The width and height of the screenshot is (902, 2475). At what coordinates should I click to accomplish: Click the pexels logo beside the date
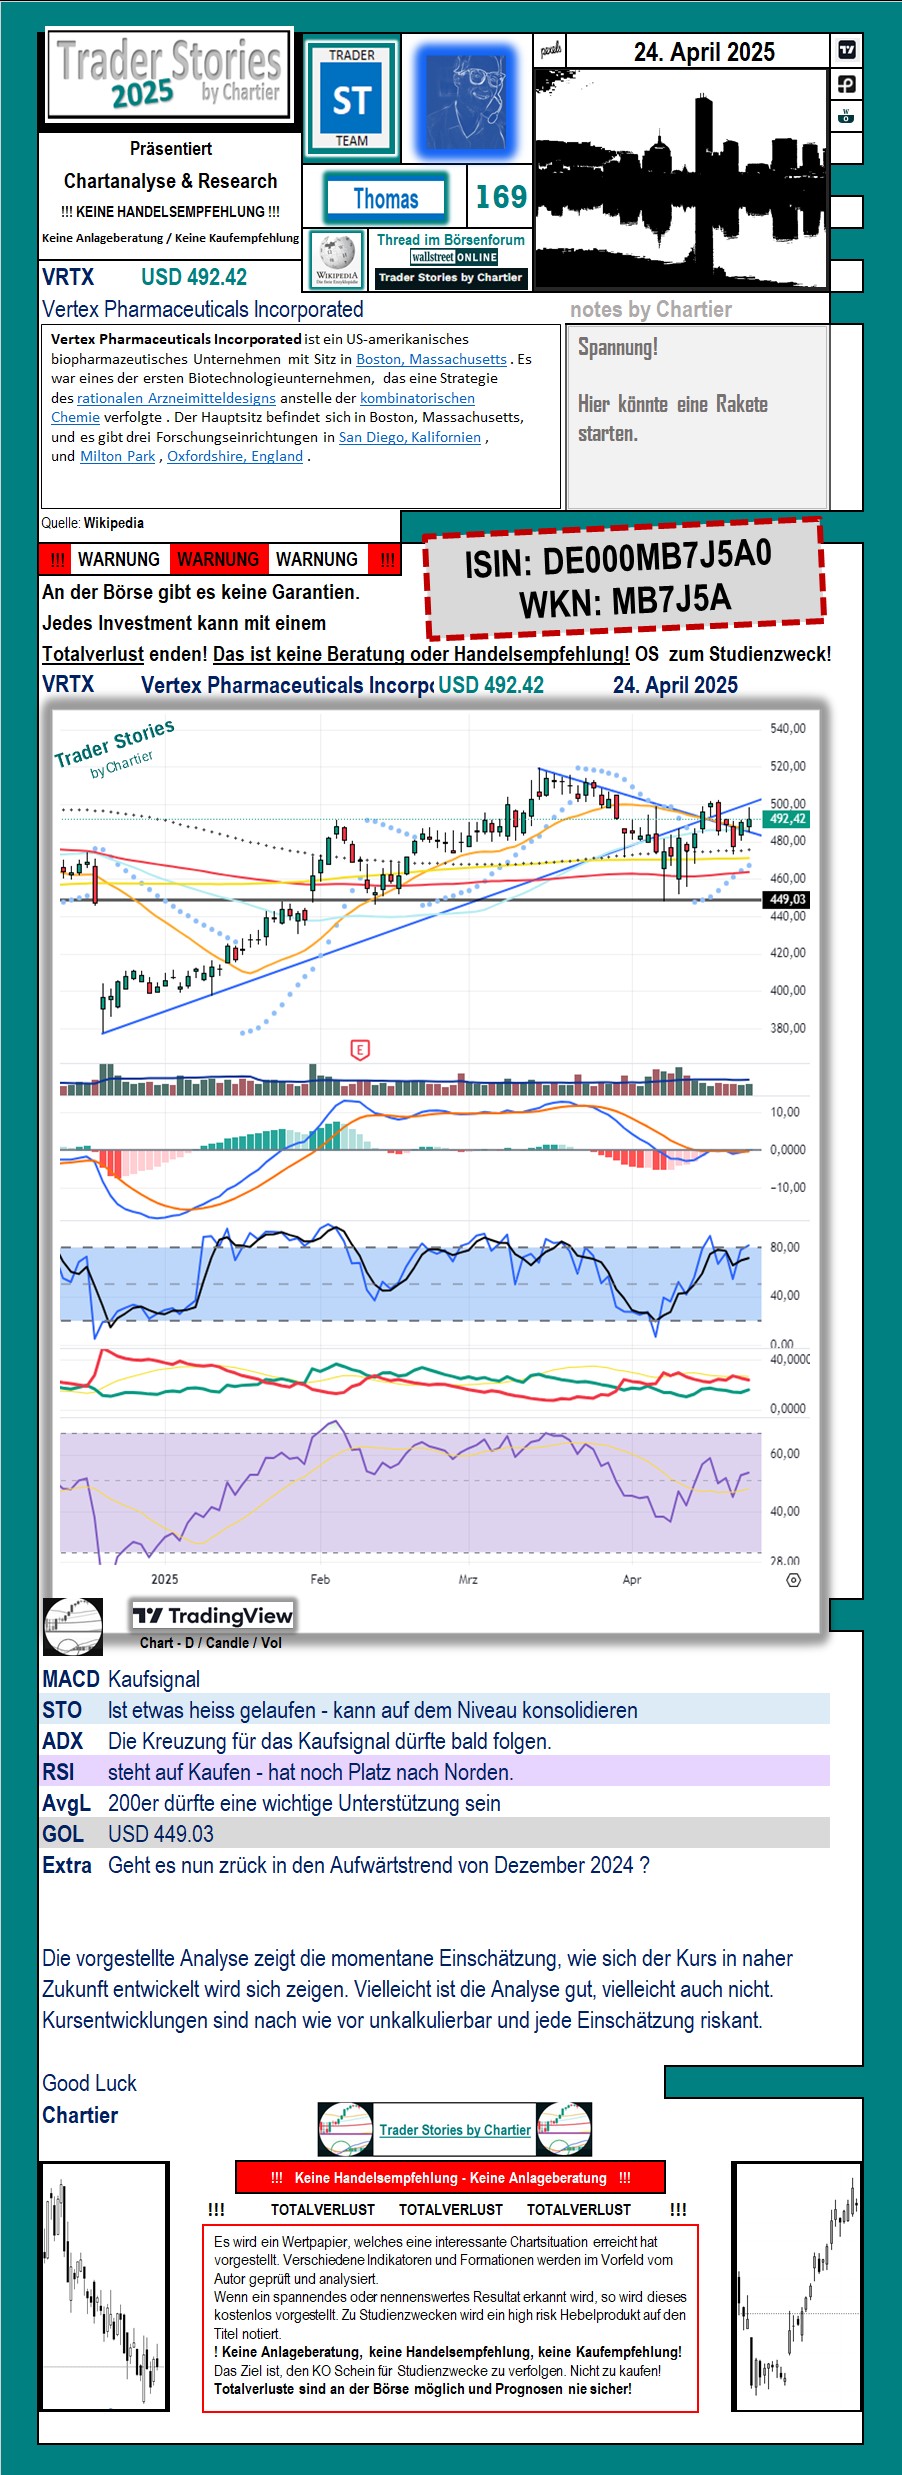[551, 50]
